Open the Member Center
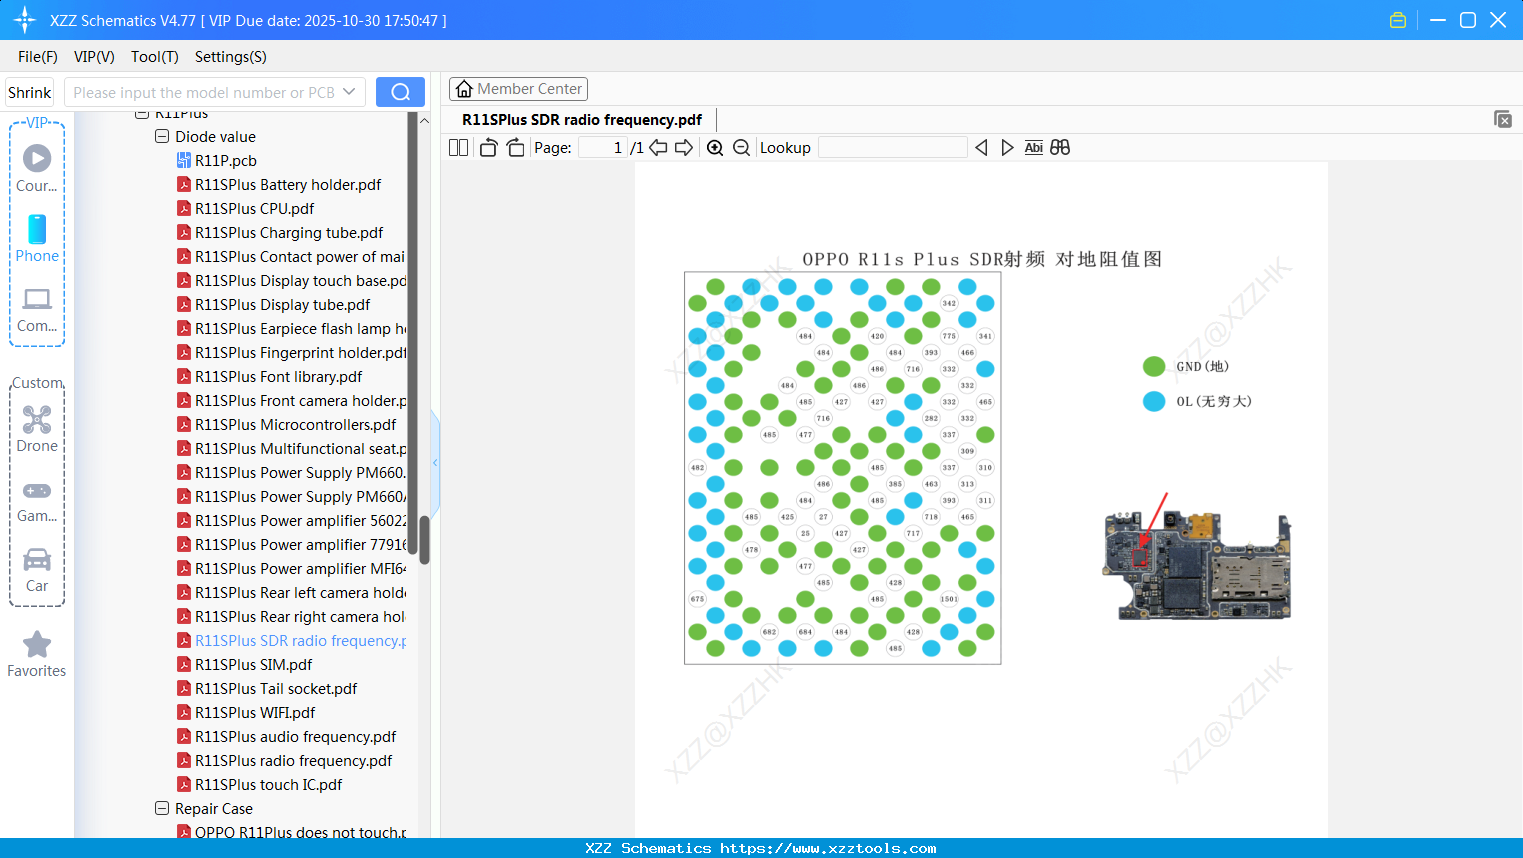Image resolution: width=1523 pixels, height=858 pixels. coord(518,89)
